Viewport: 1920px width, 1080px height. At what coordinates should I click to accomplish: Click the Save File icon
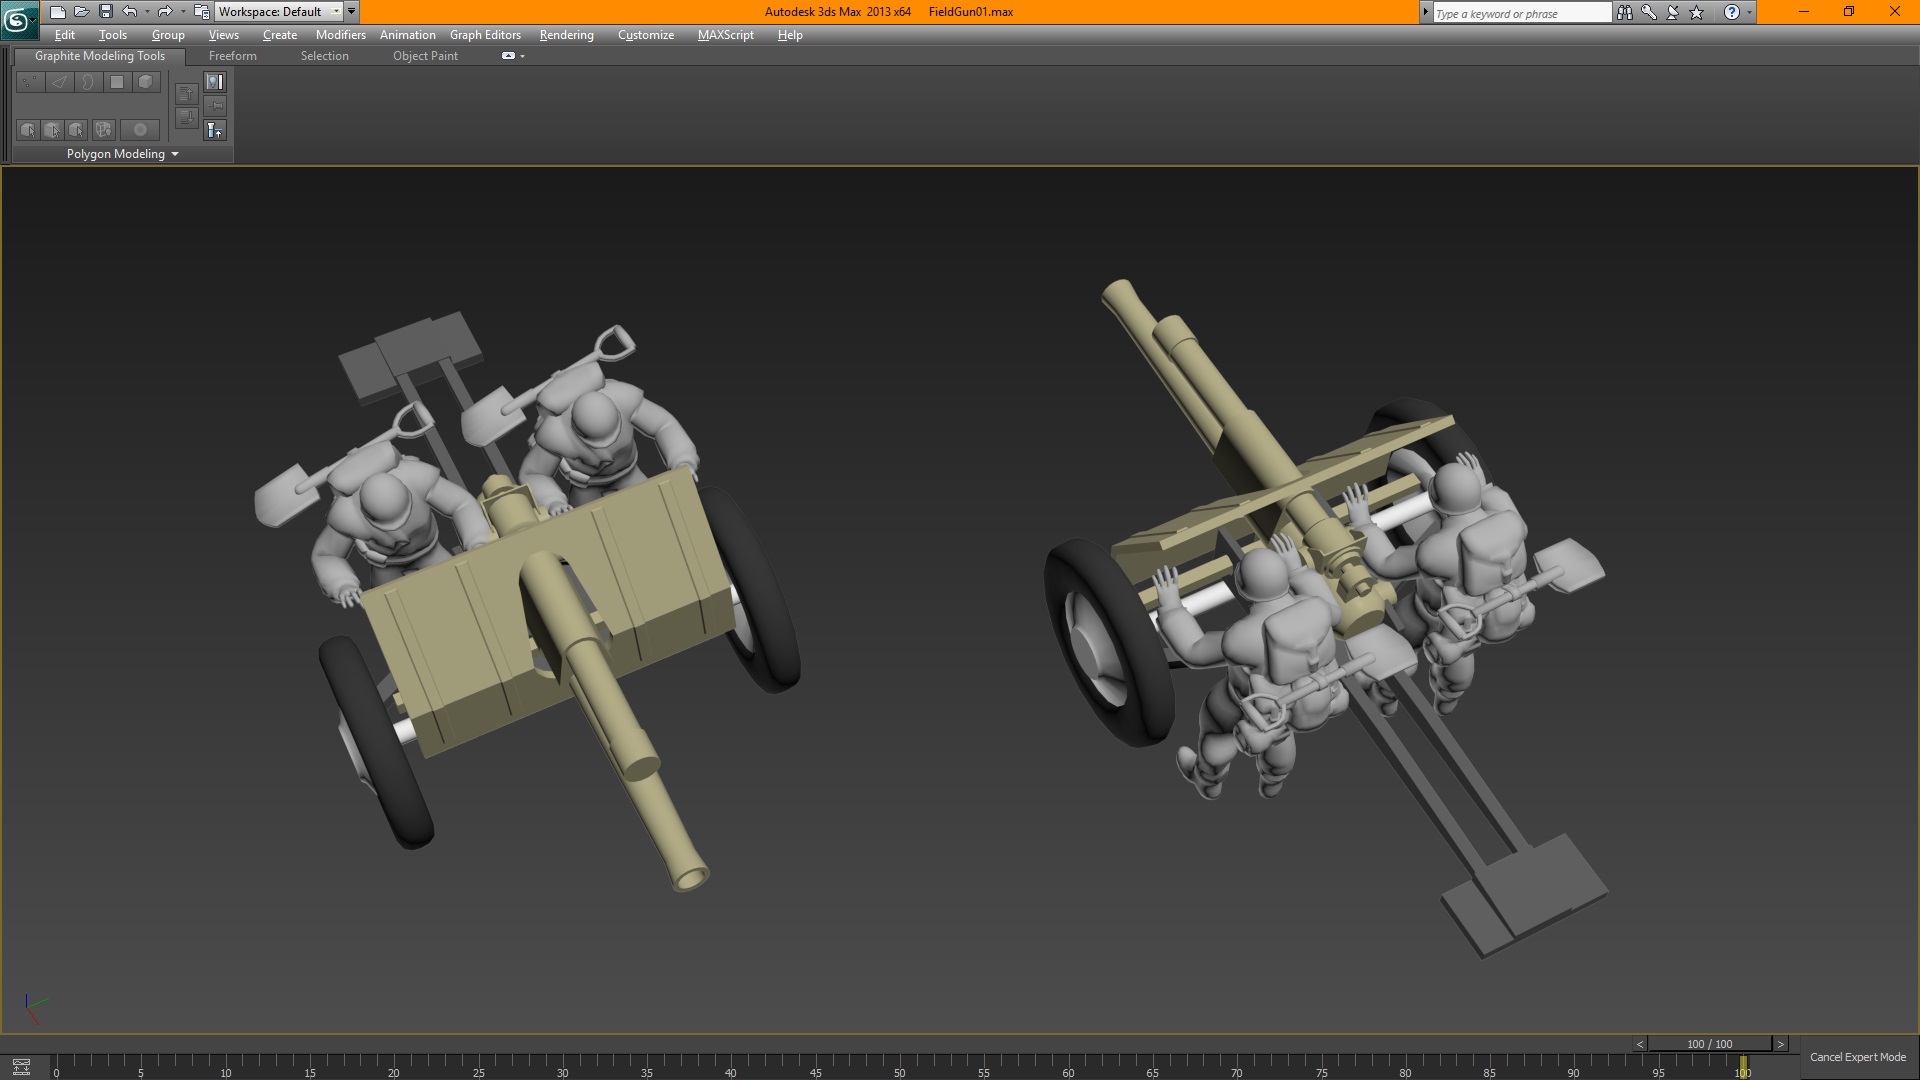click(105, 12)
